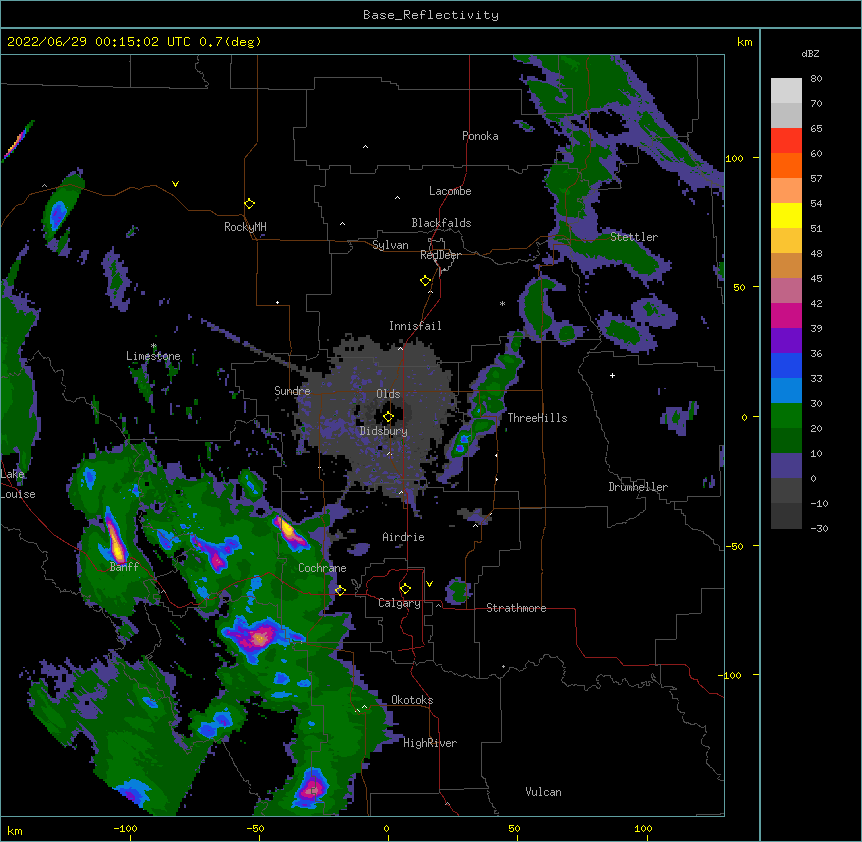Select the orange 57-60 dBZ legend swatch
This screenshot has width=862, height=842.
click(x=786, y=165)
